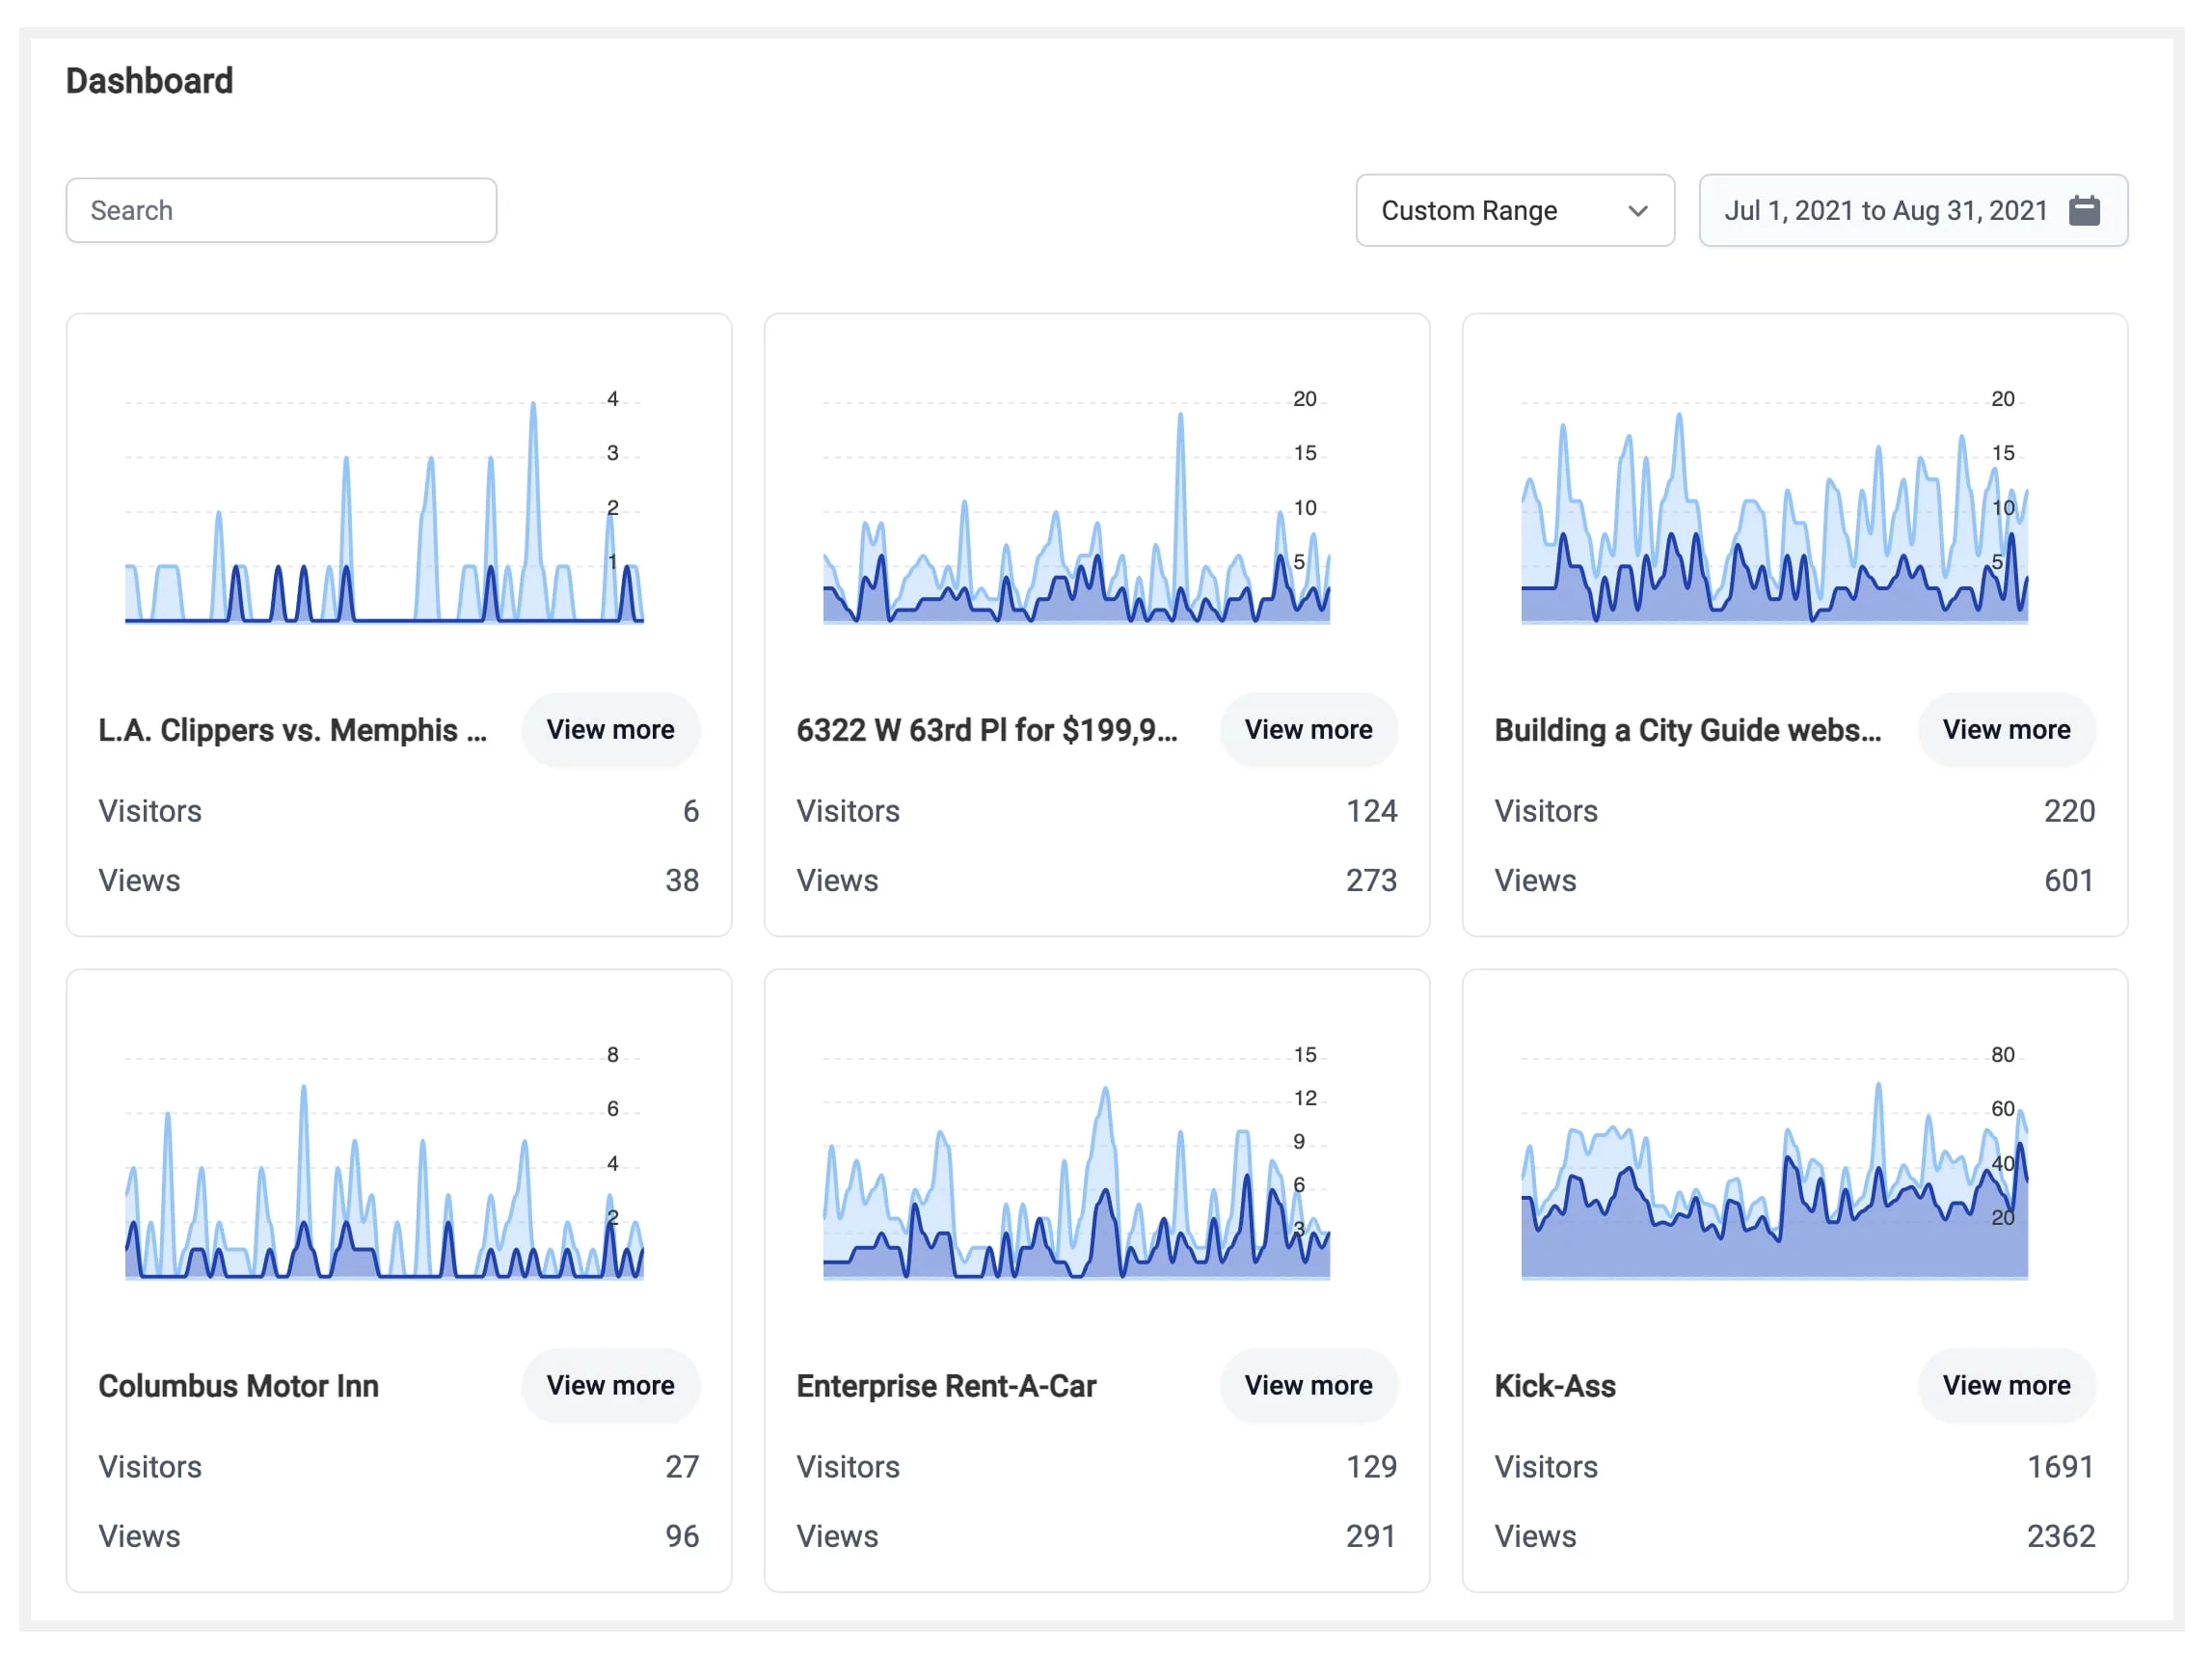Open the Jul 1 to Aug 31 date picker

(1885, 211)
